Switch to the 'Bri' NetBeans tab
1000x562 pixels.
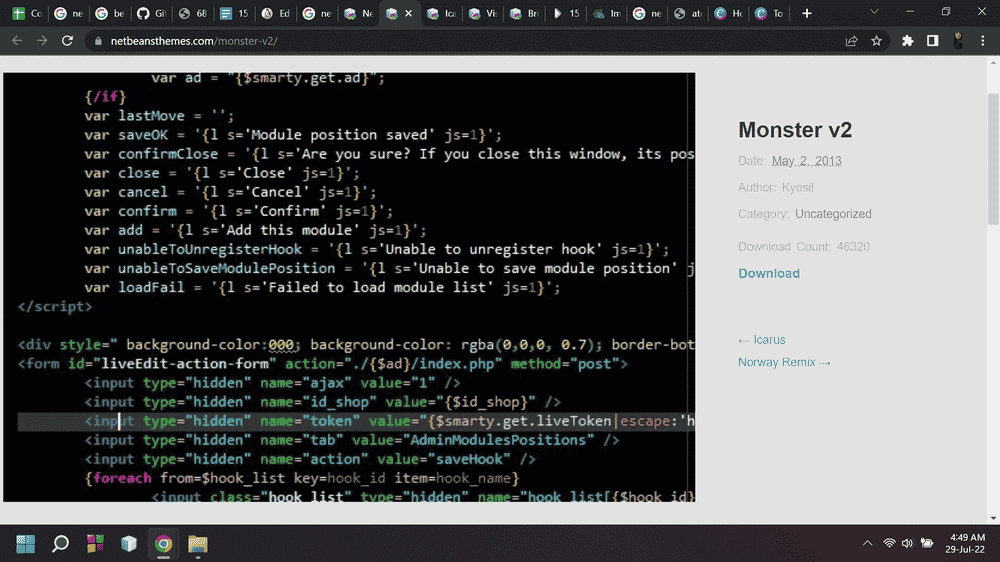click(524, 13)
